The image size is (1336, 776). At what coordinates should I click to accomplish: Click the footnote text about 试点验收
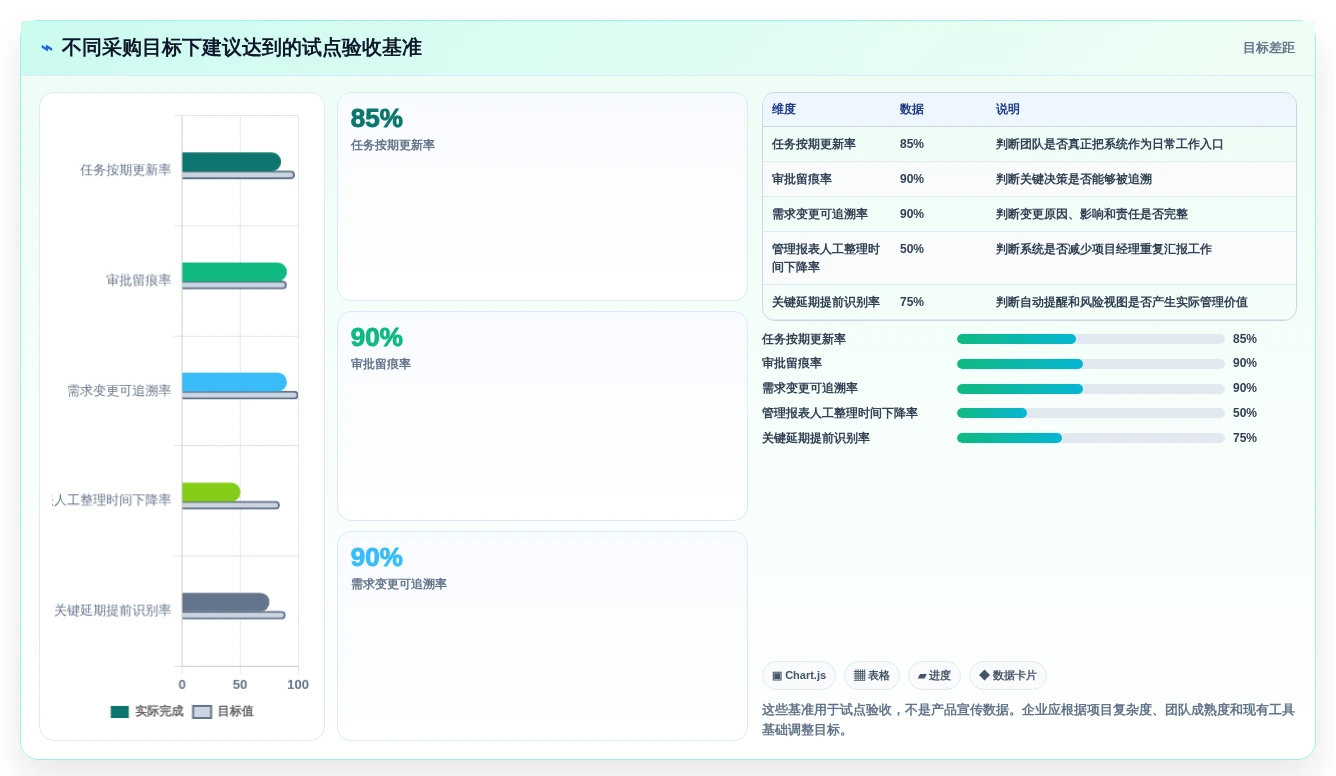[1028, 720]
